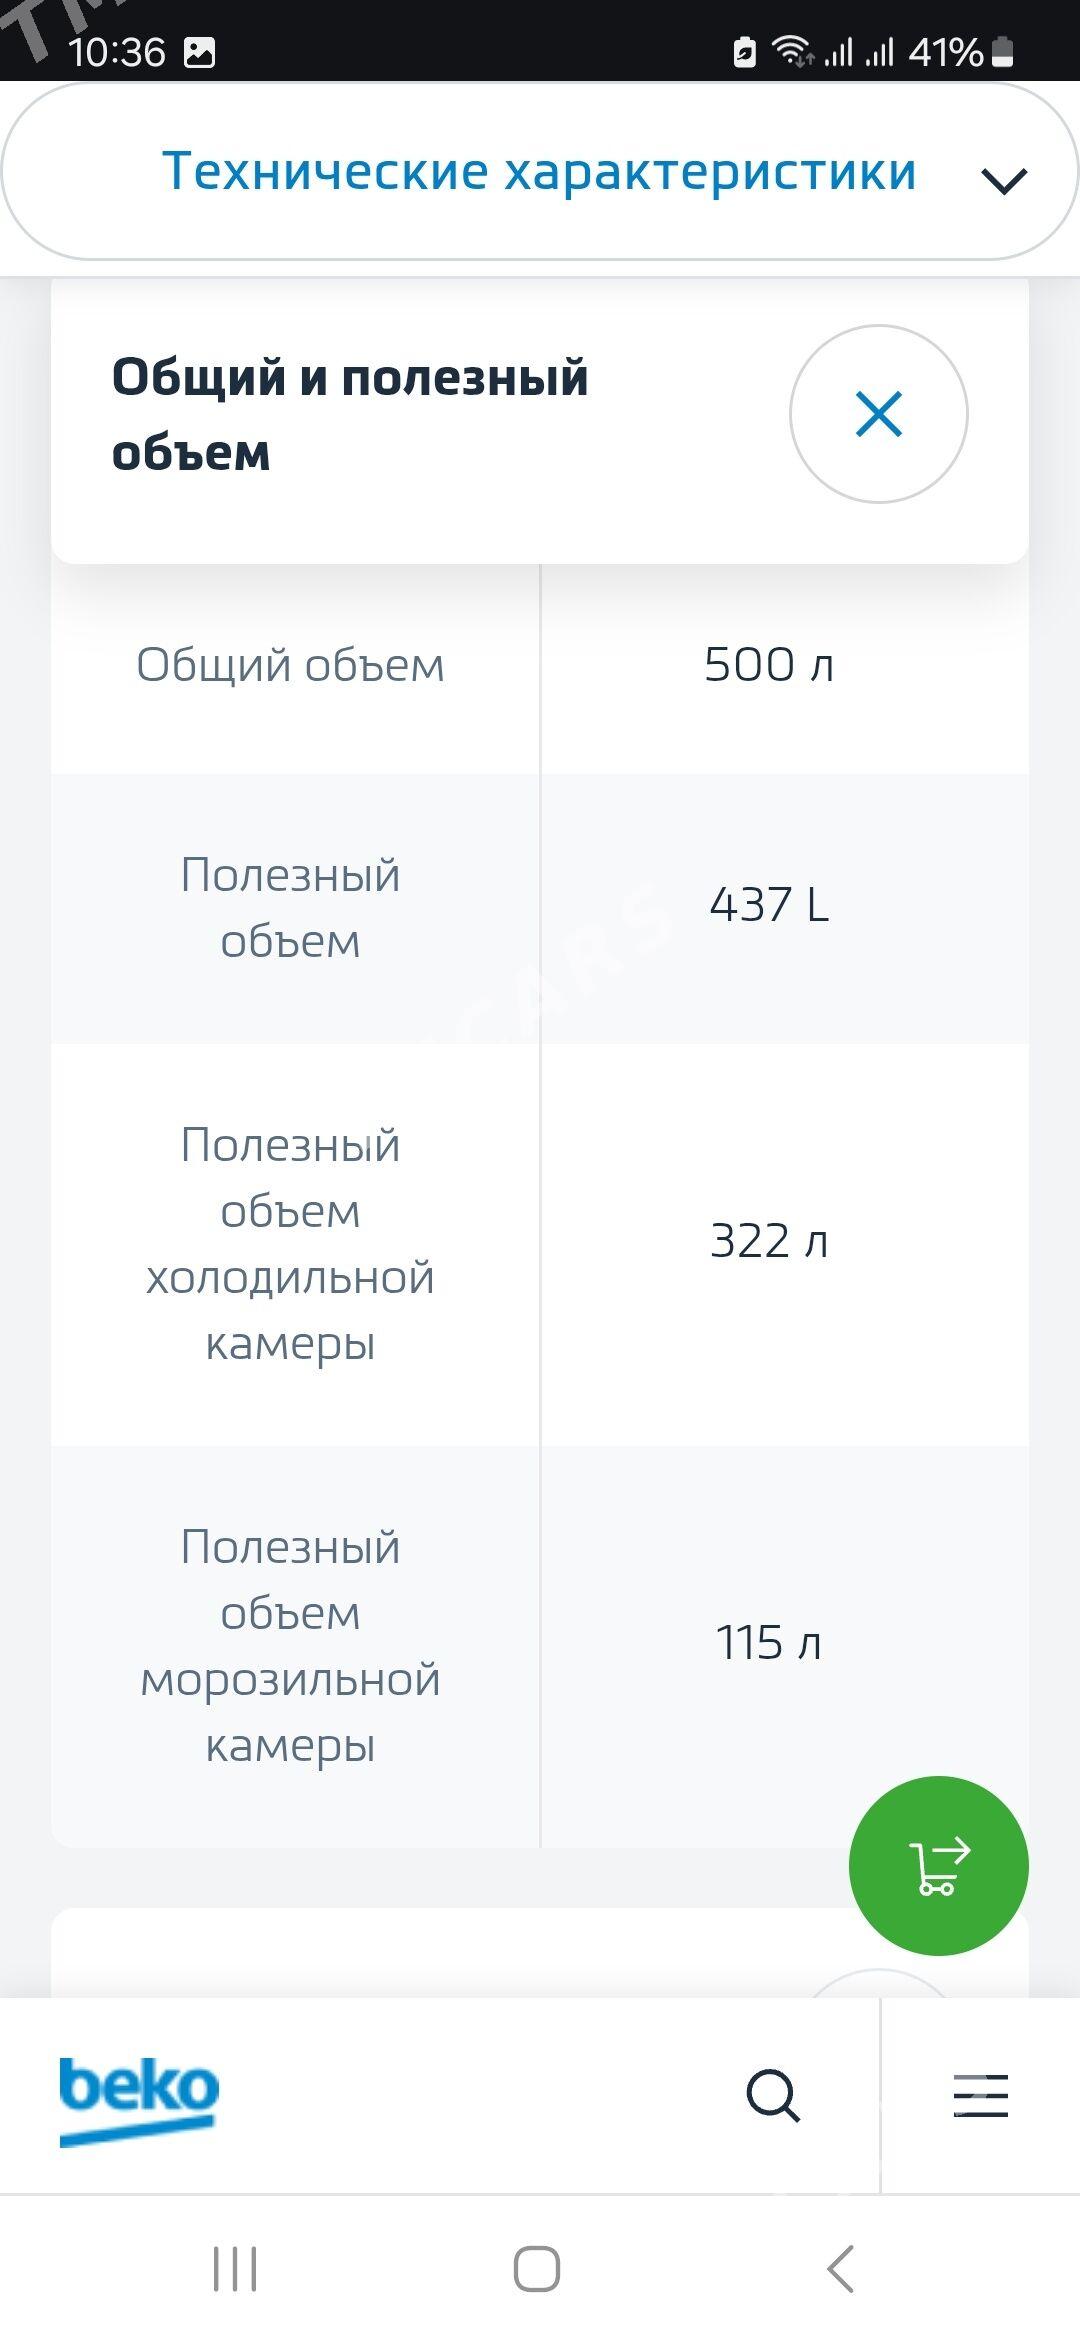Tap the Общий и полезный объем title

pos(350,414)
